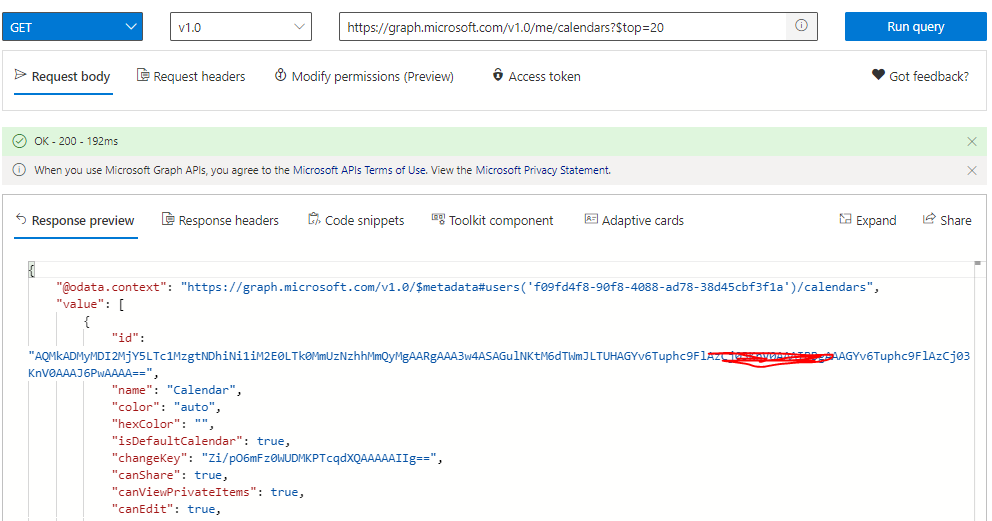Click the changeKey value text

tap(319, 458)
